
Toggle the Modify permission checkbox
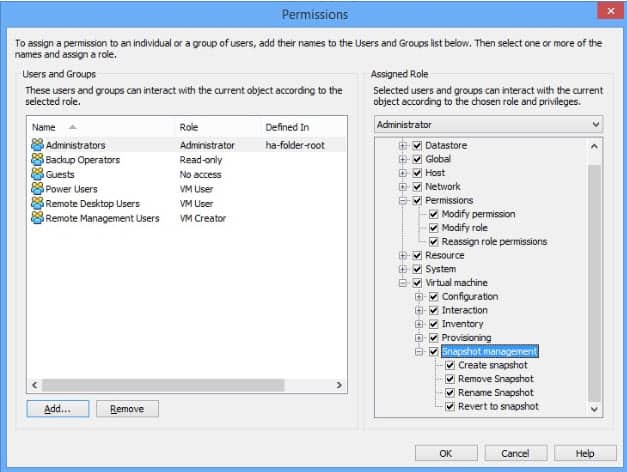coord(433,214)
